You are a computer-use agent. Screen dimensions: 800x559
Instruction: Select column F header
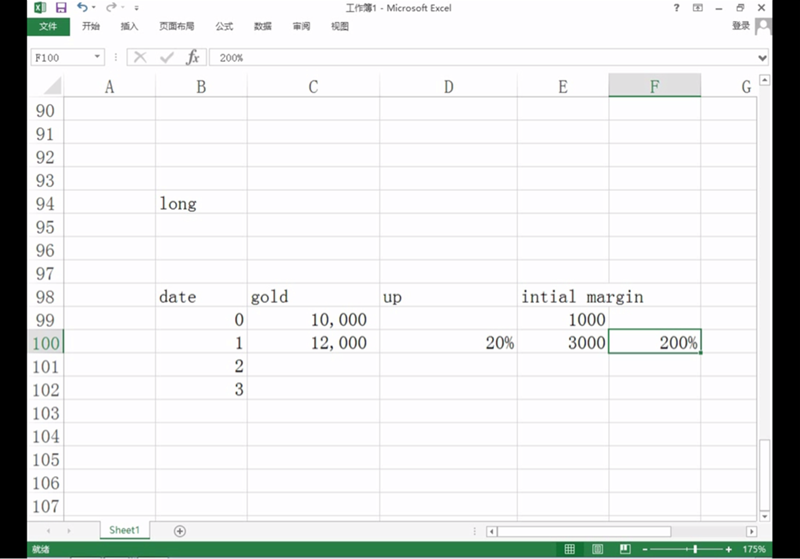click(655, 86)
